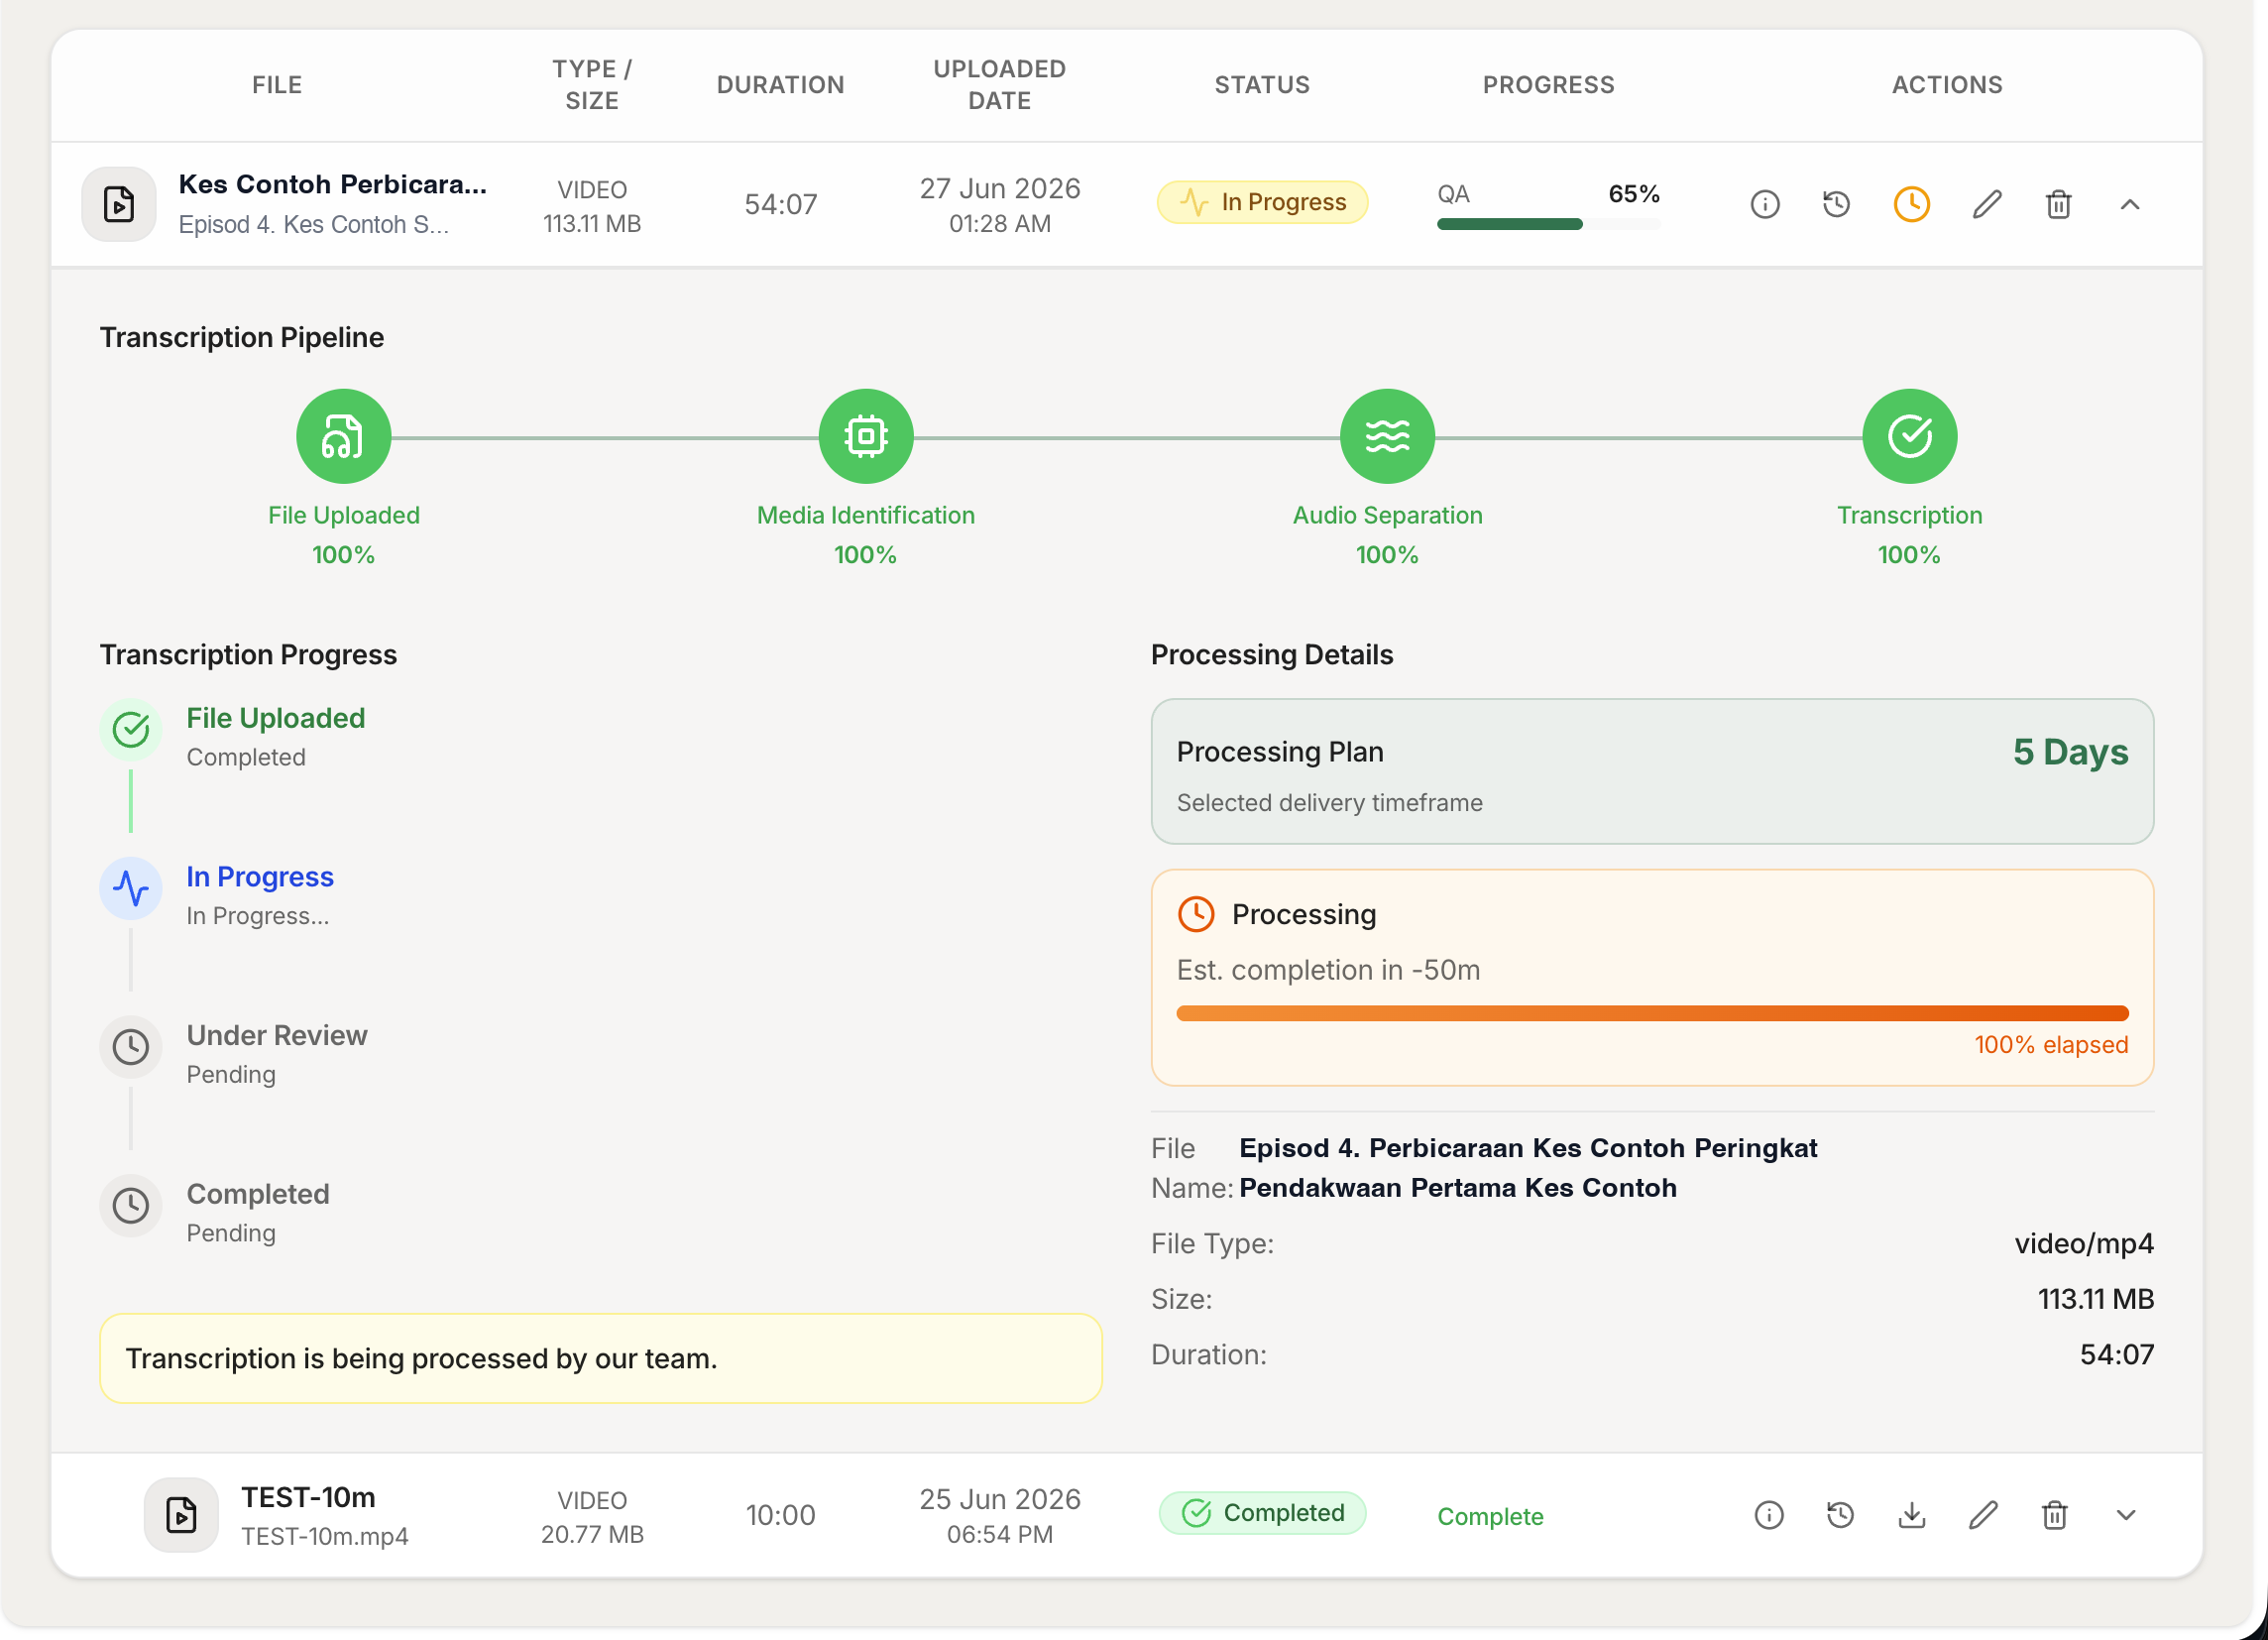
Task: Sort by the UPLOADED DATE column header
Action: click(x=999, y=85)
